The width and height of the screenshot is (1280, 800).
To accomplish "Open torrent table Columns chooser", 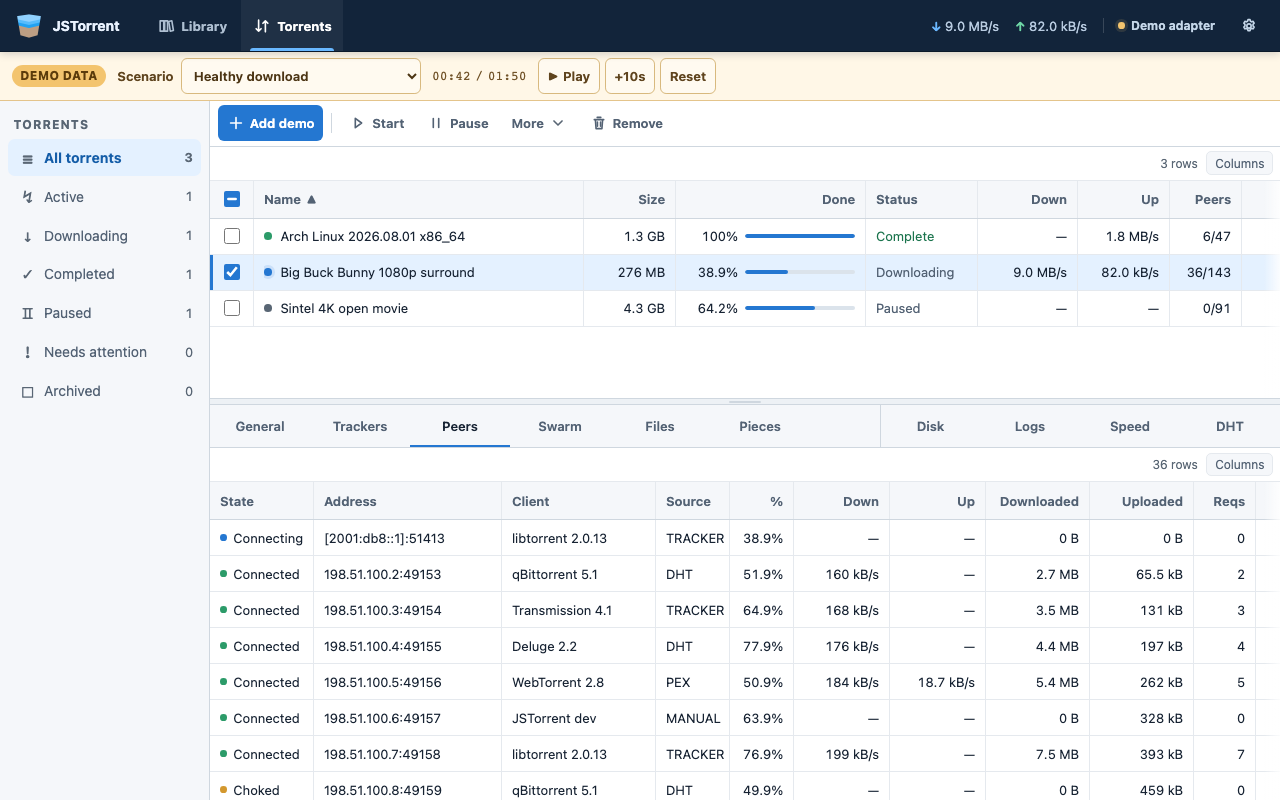I will click(1239, 164).
